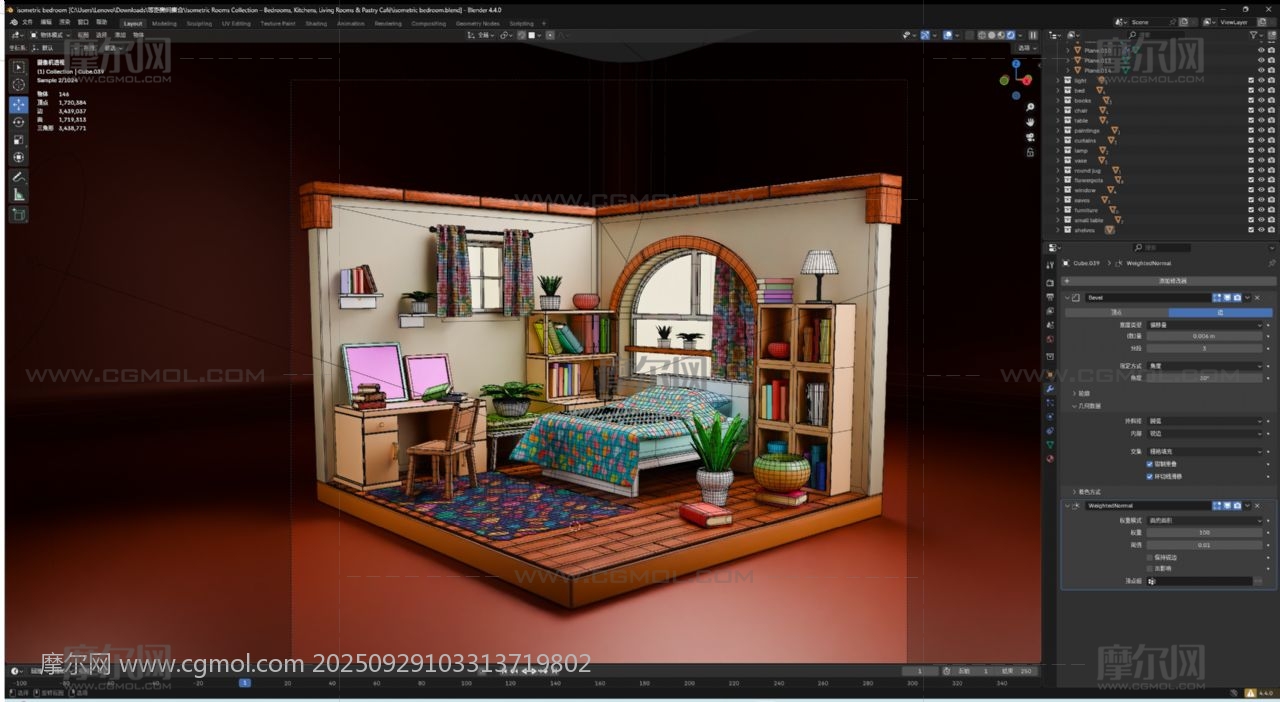Image resolution: width=1280 pixels, height=702 pixels.
Task: Open the Shading workspace tab
Action: click(x=316, y=23)
